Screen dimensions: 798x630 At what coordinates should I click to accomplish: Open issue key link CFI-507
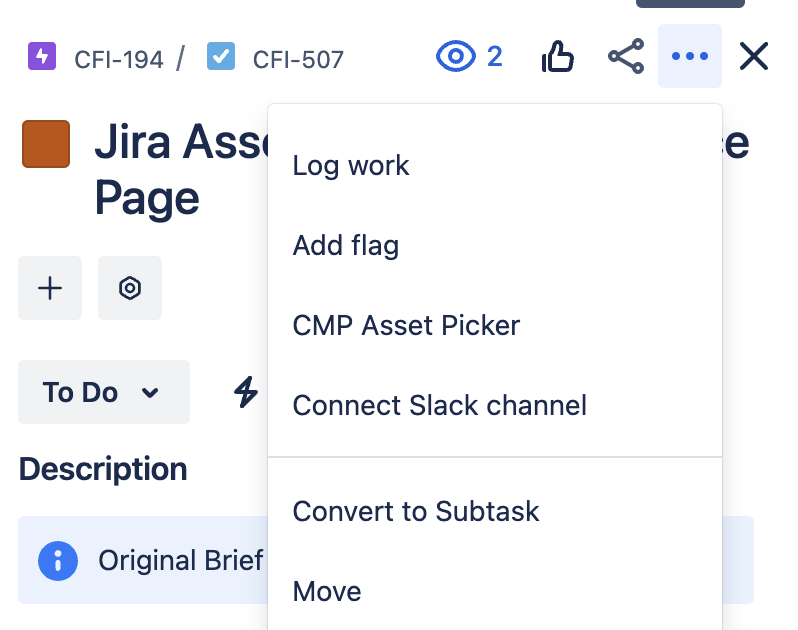pyautogui.click(x=298, y=60)
